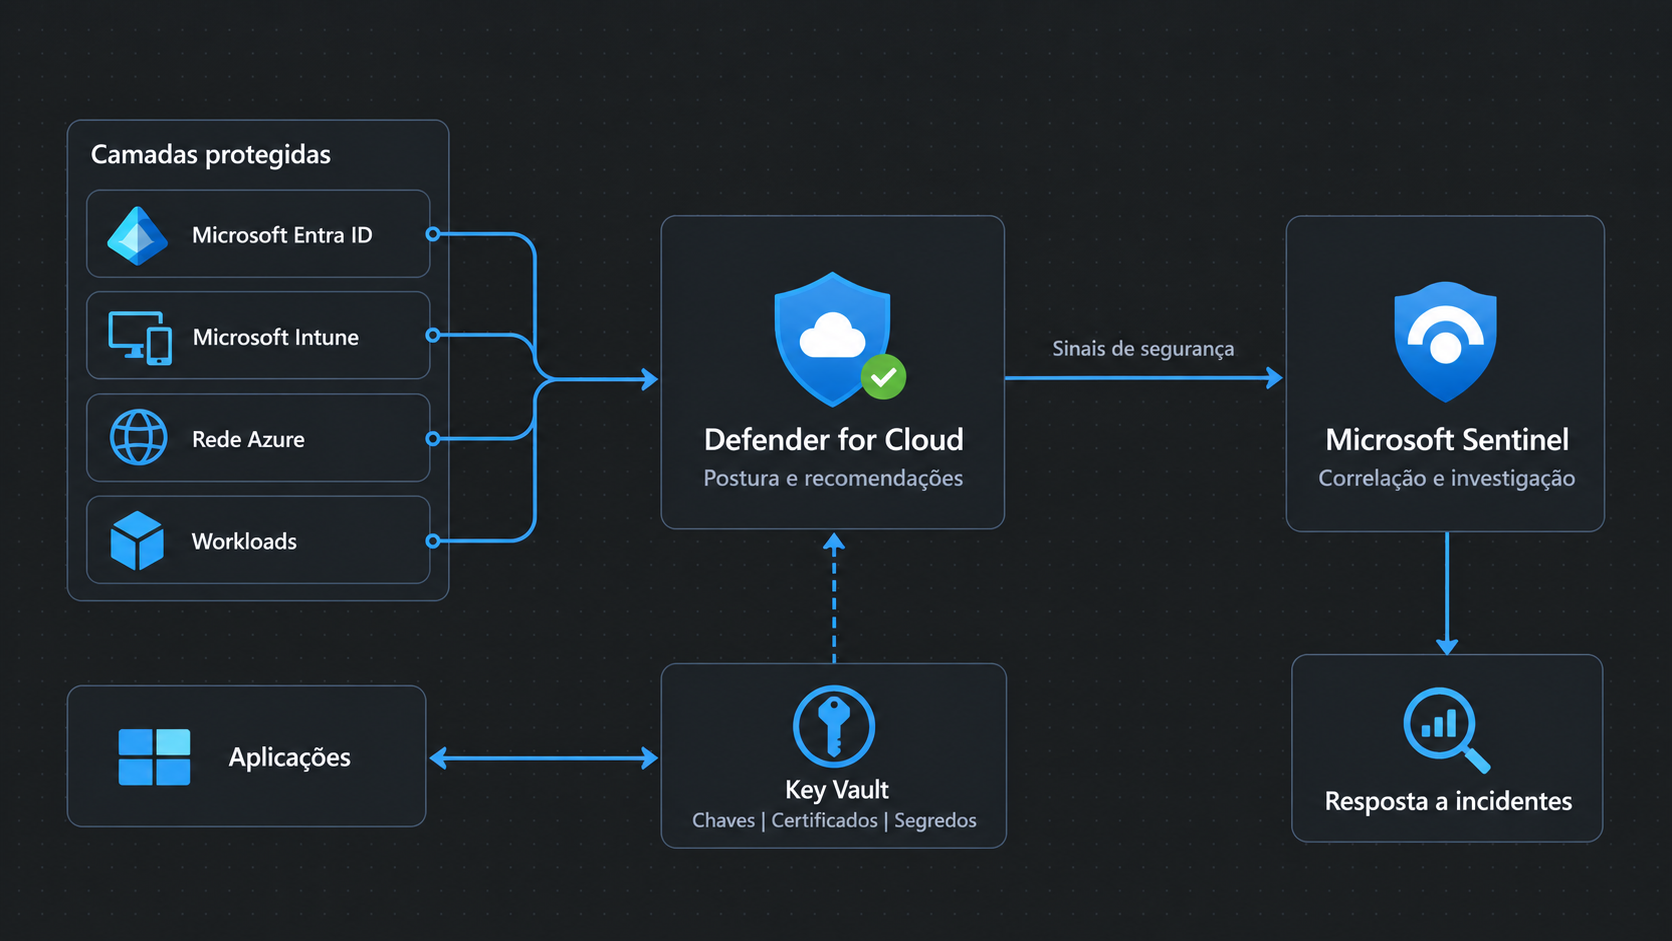This screenshot has height=941, width=1672.
Task: Click the Sinais de segurança arrow label
Action: [1143, 349]
